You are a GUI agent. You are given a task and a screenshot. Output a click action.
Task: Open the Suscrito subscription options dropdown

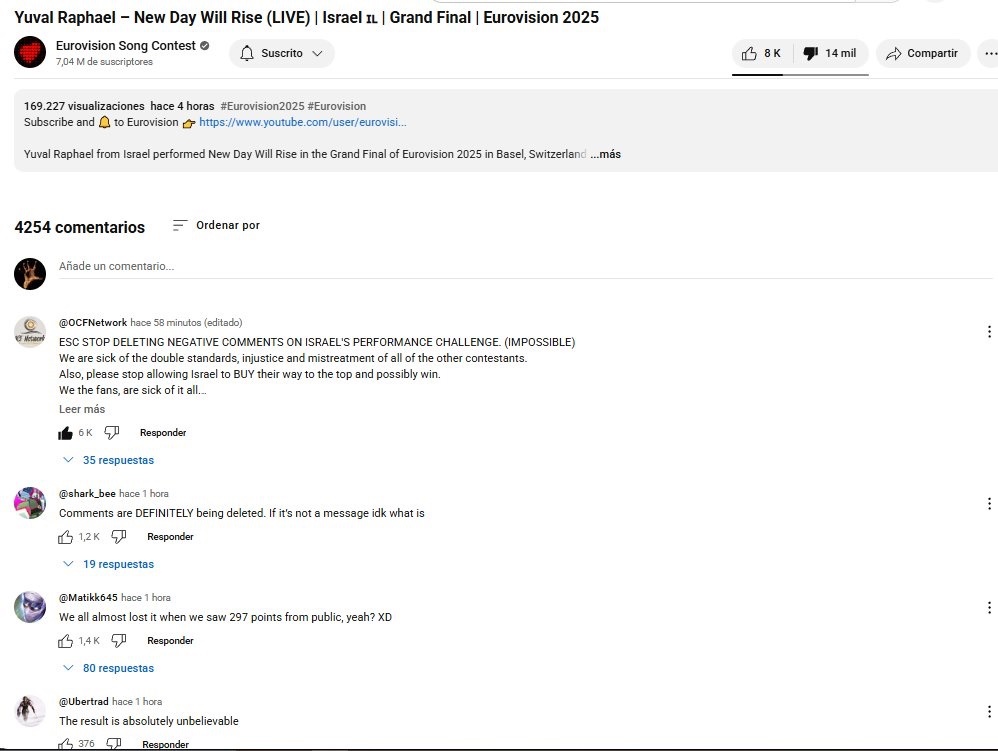(281, 53)
